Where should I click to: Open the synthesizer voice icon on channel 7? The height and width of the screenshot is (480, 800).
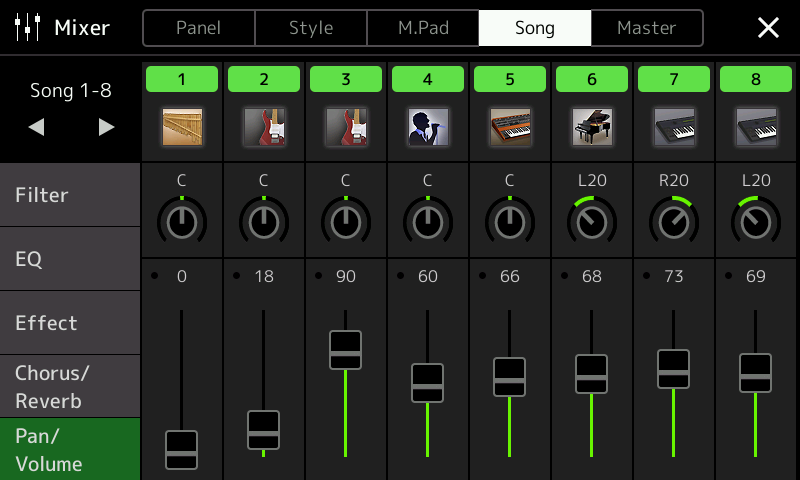point(674,127)
